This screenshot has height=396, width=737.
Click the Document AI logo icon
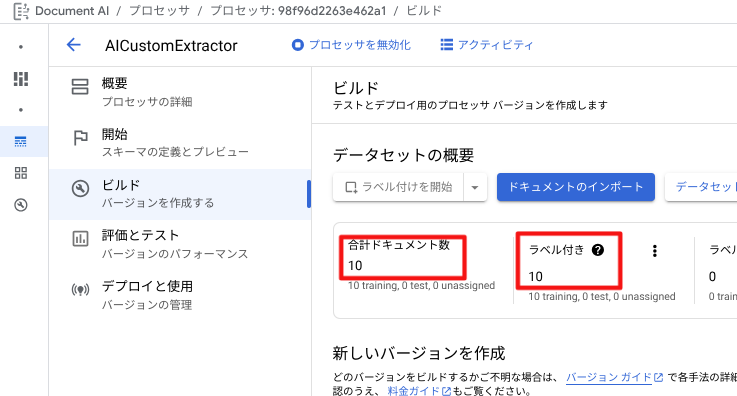click(21, 11)
